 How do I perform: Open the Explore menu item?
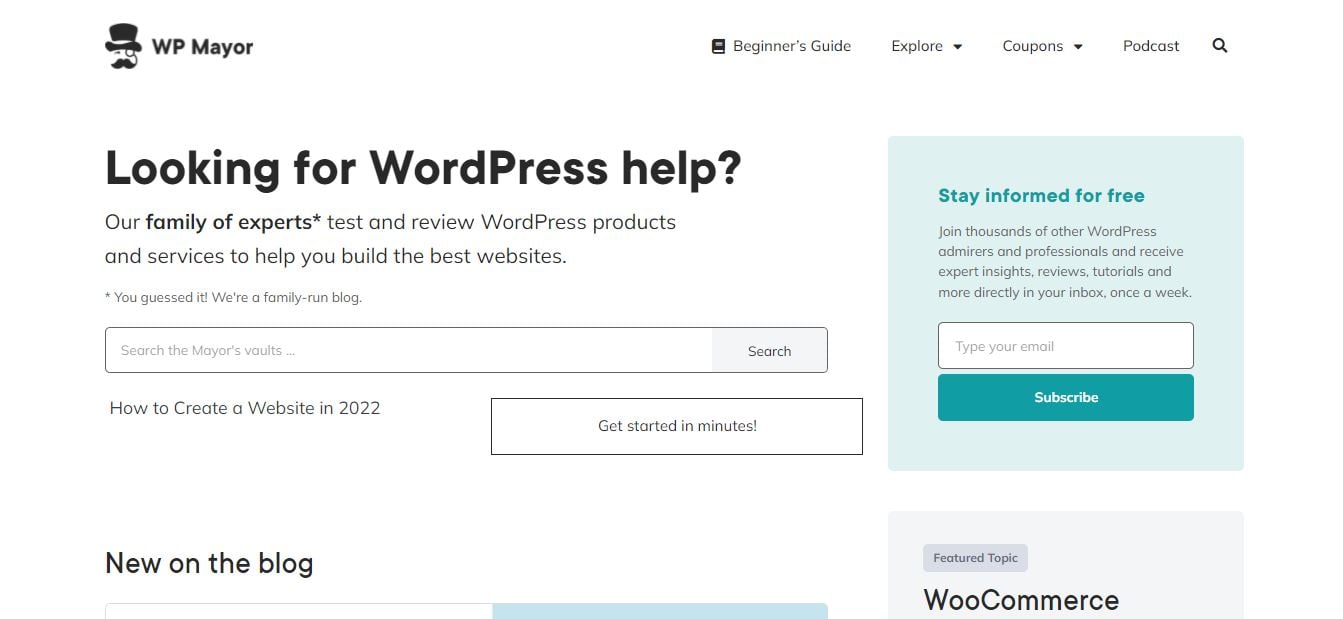pyautogui.click(x=917, y=46)
